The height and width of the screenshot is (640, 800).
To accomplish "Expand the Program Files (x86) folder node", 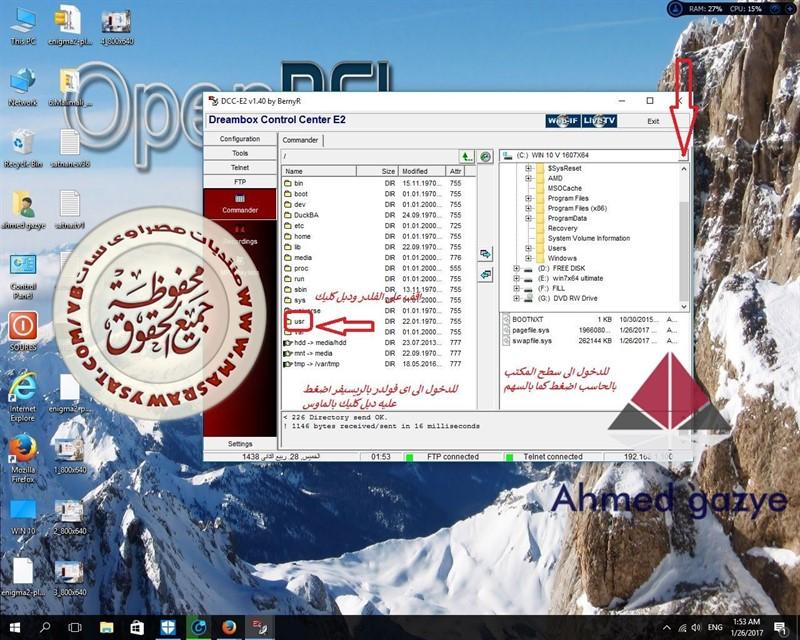I will tap(528, 208).
